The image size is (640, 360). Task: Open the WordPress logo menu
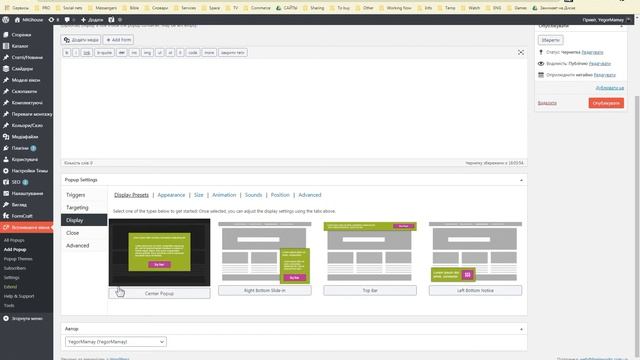click(x=6, y=20)
